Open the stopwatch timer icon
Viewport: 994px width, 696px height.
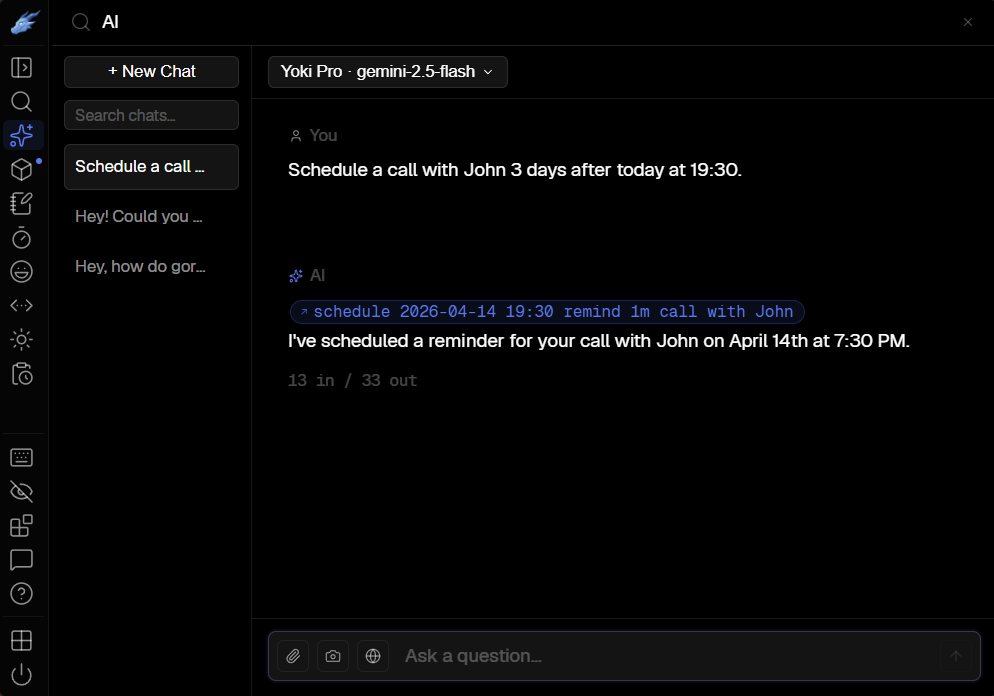click(22, 238)
